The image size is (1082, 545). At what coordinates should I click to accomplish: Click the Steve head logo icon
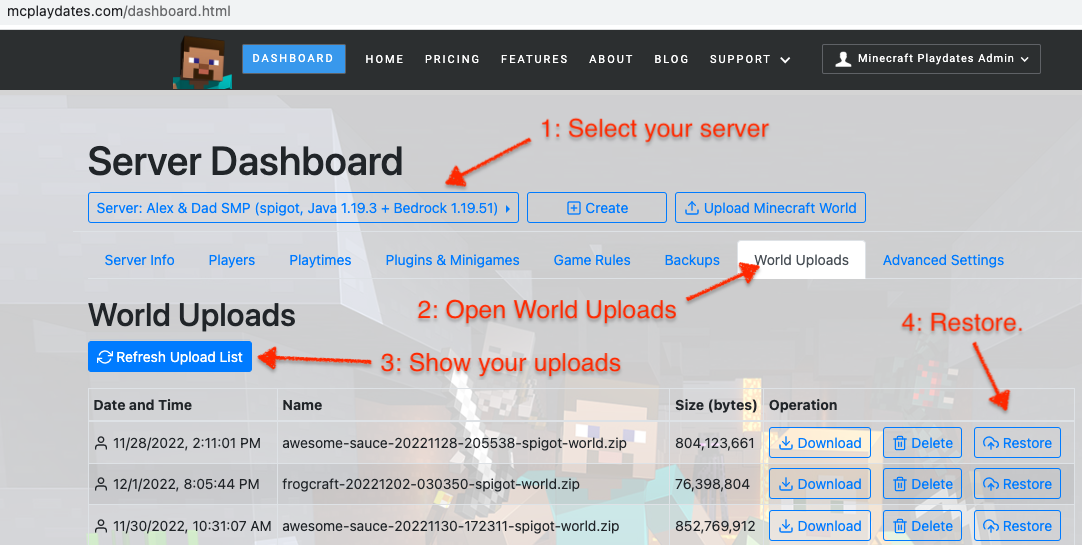click(199, 62)
